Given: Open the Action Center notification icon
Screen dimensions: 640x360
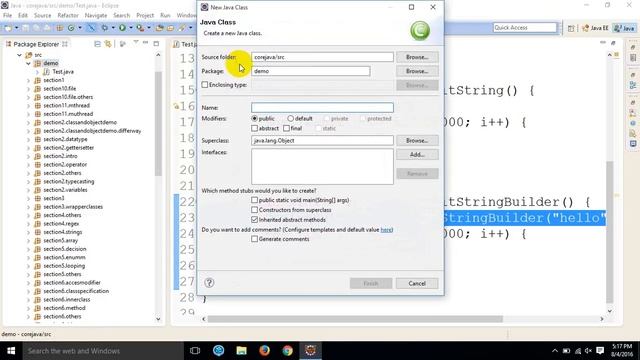Looking at the screenshot, I should tap(600, 351).
